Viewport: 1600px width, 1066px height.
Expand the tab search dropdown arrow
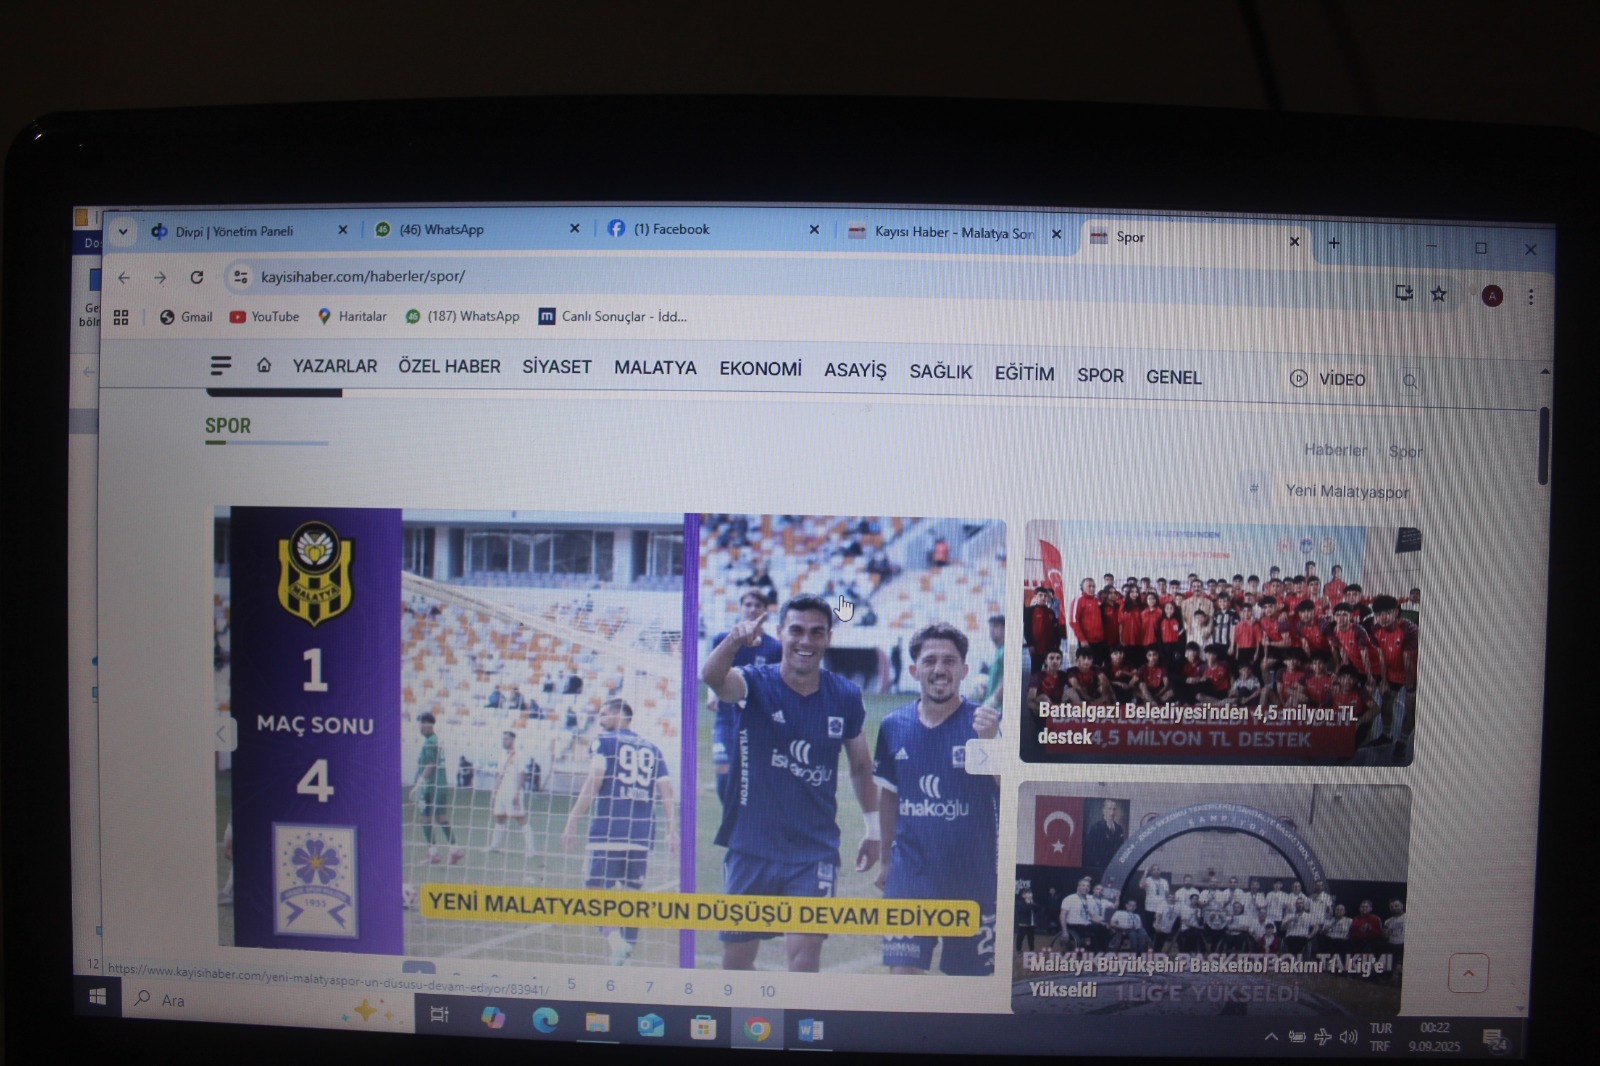(x=123, y=231)
